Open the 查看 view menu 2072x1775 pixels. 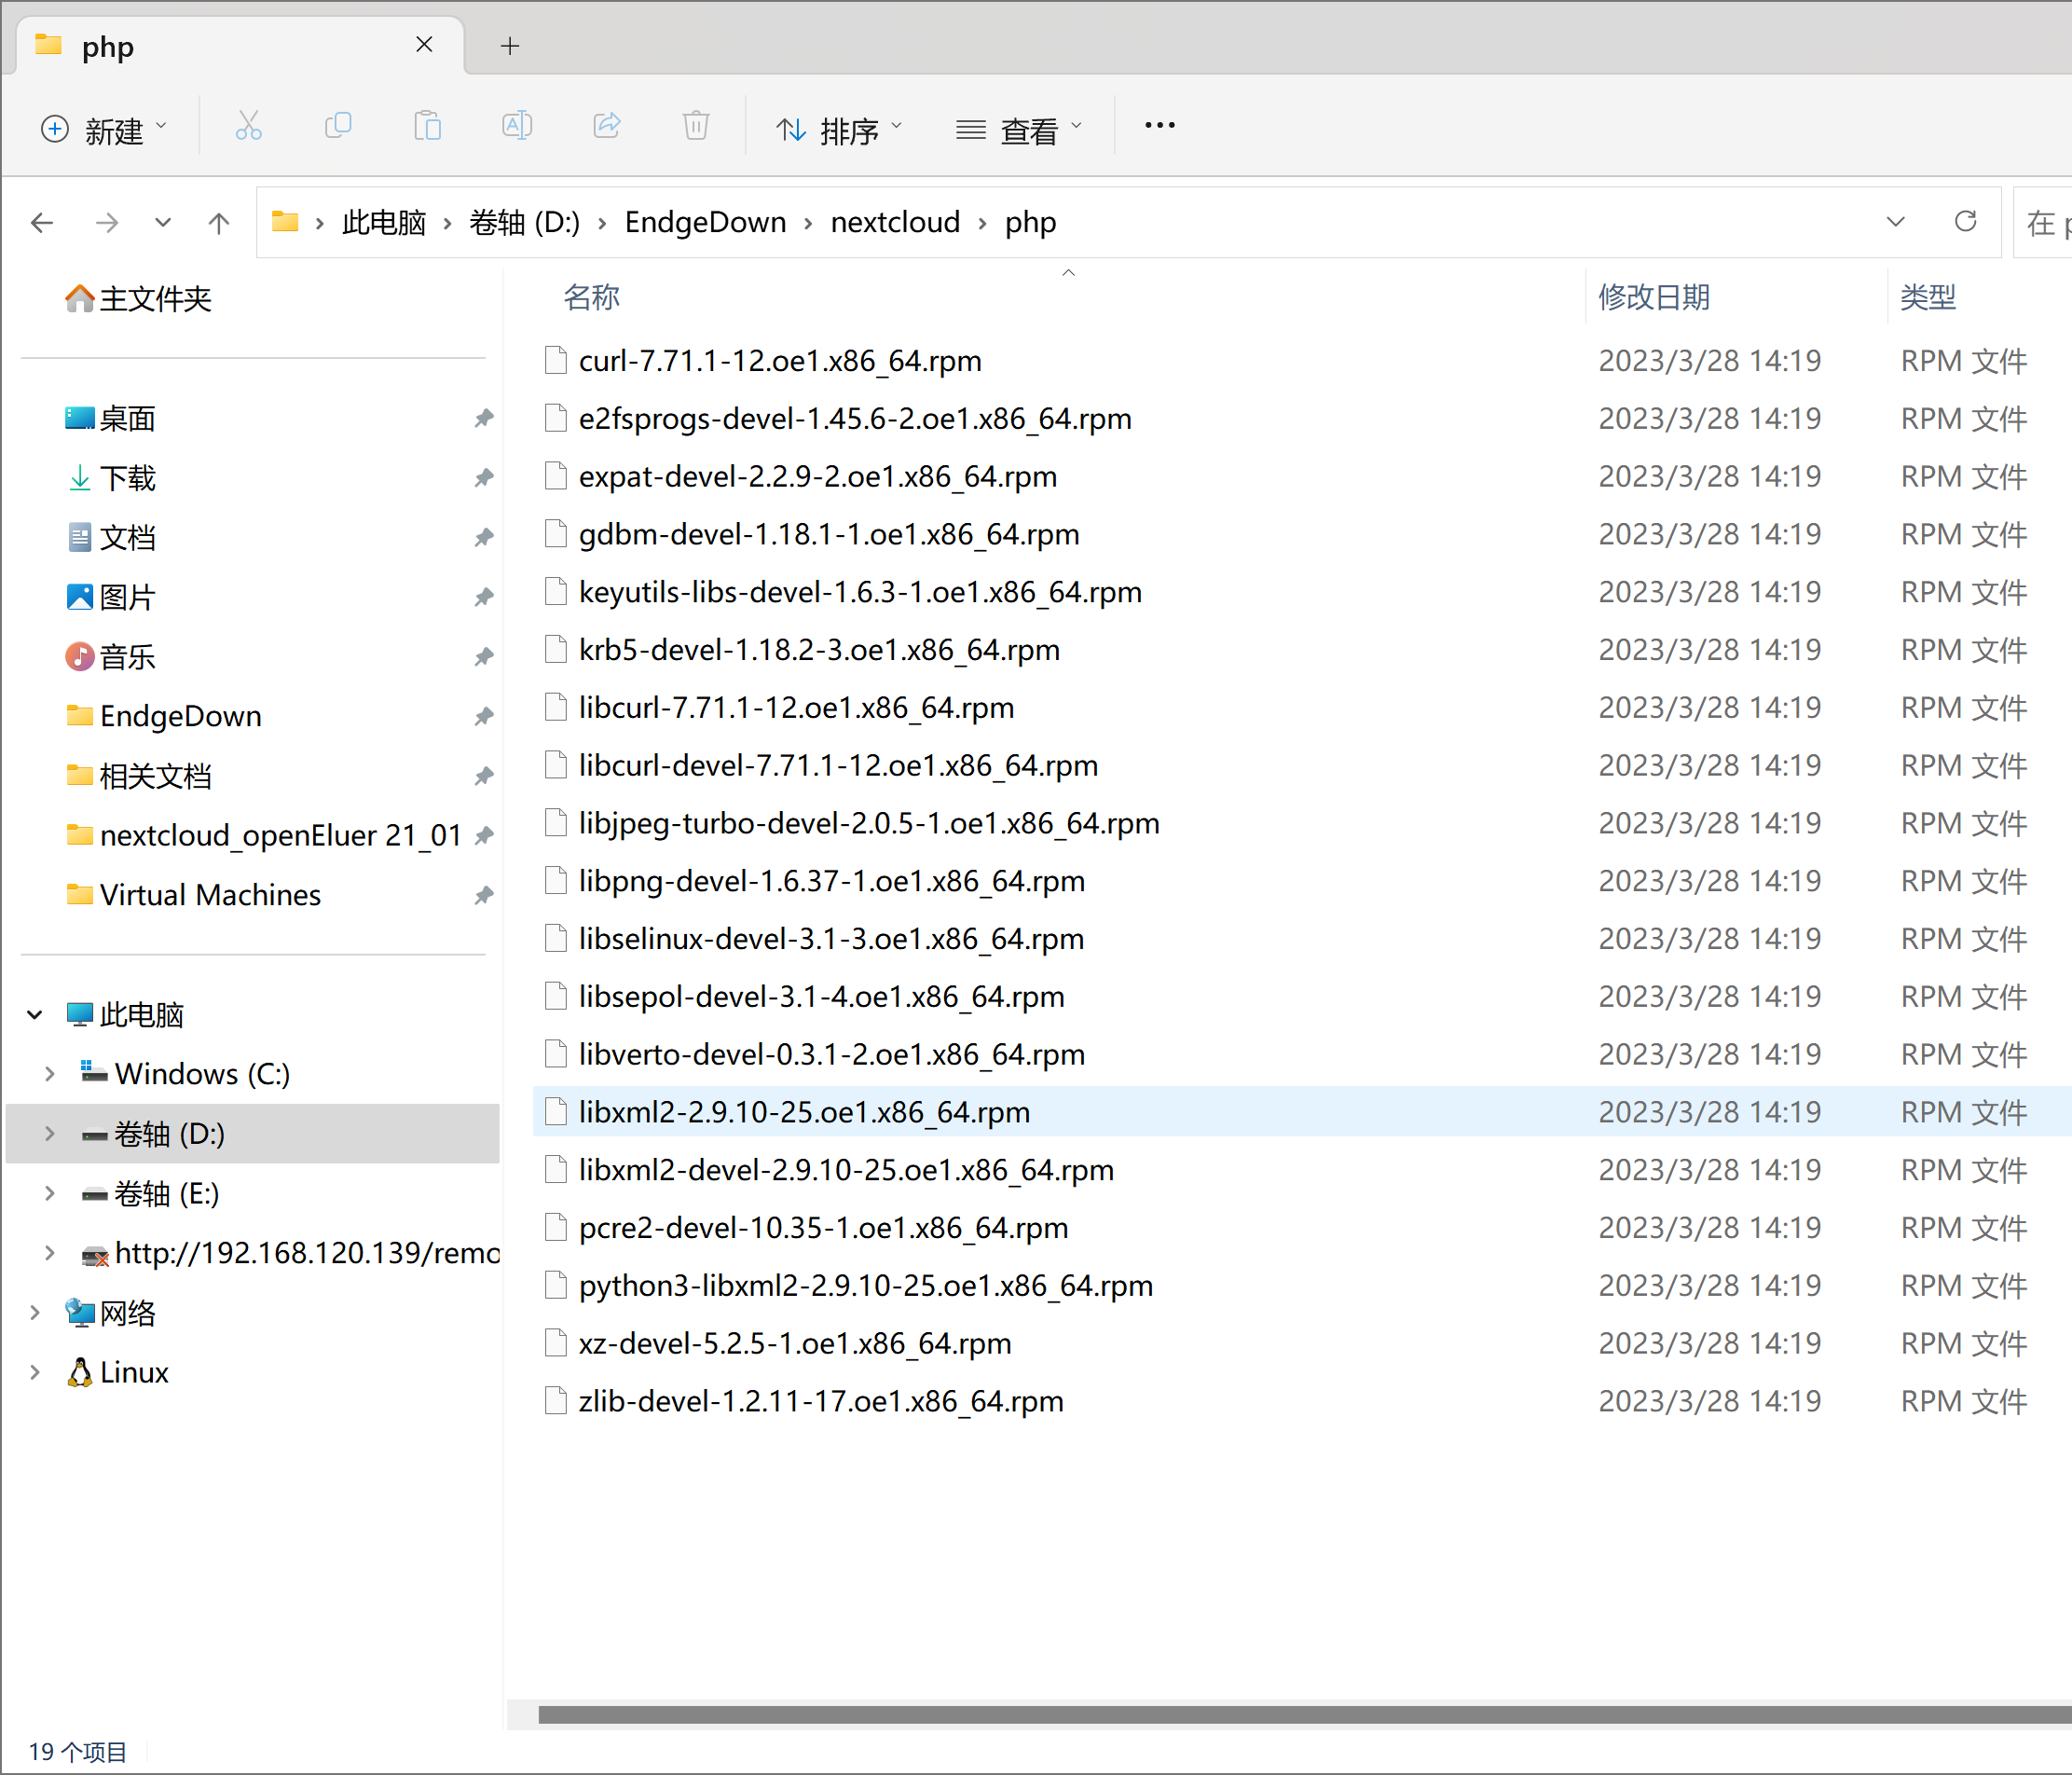tap(1018, 130)
